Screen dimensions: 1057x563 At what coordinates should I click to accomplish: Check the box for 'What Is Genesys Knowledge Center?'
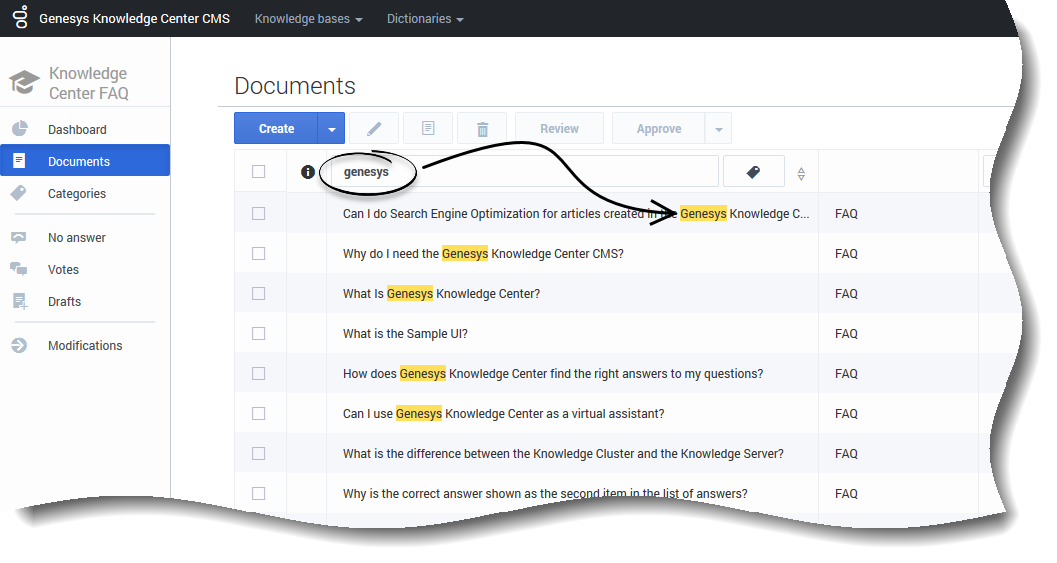(259, 294)
